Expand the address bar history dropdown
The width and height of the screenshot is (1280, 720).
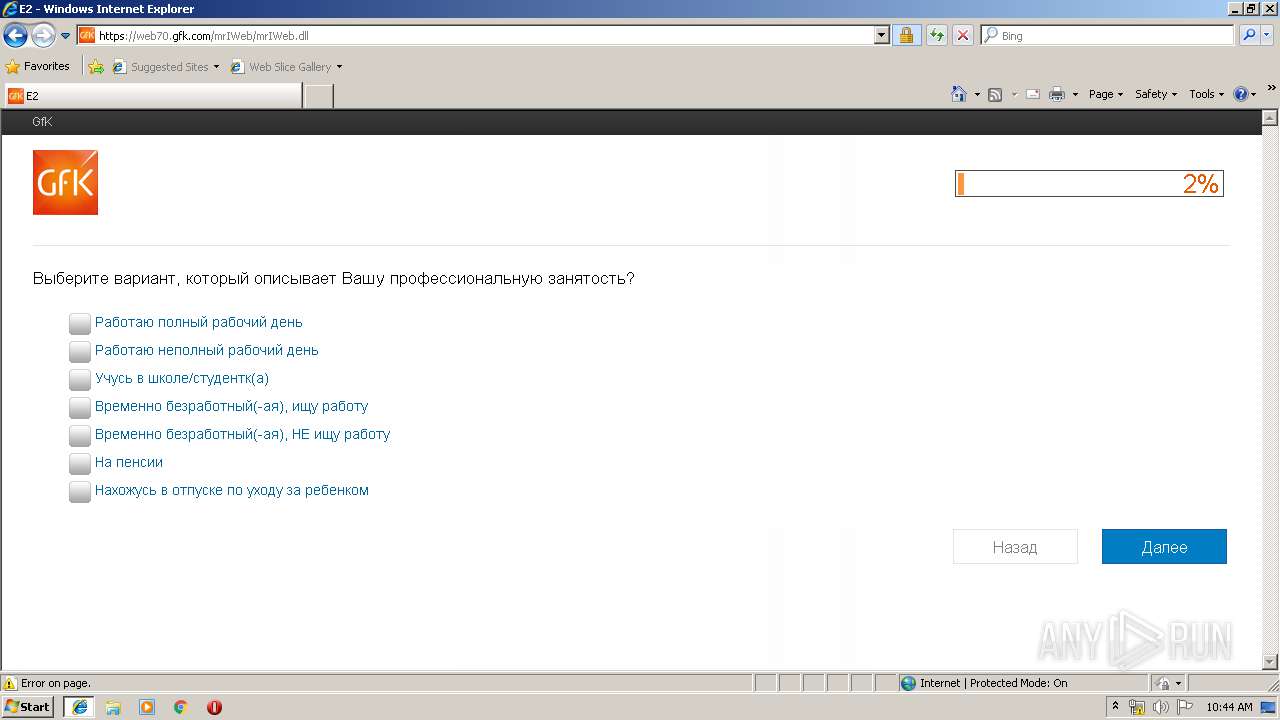coord(881,35)
